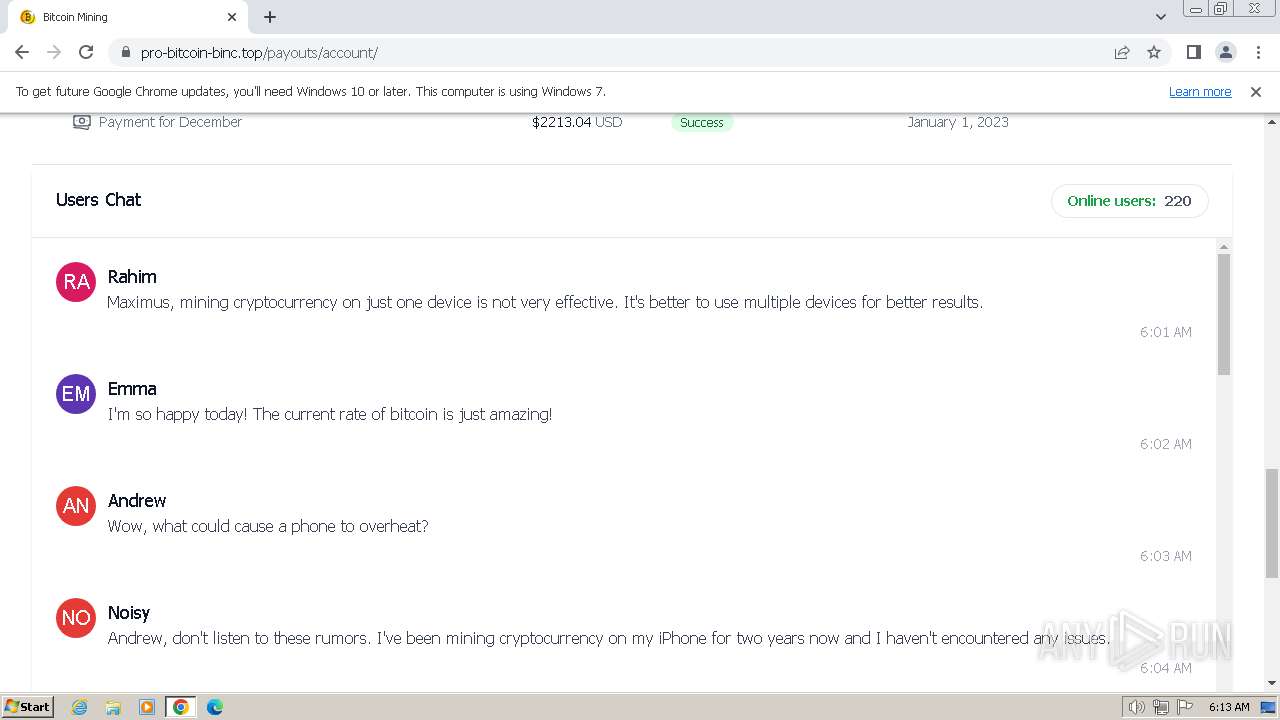The width and height of the screenshot is (1280, 720).
Task: Click the username Emma
Action: pyautogui.click(x=132, y=389)
